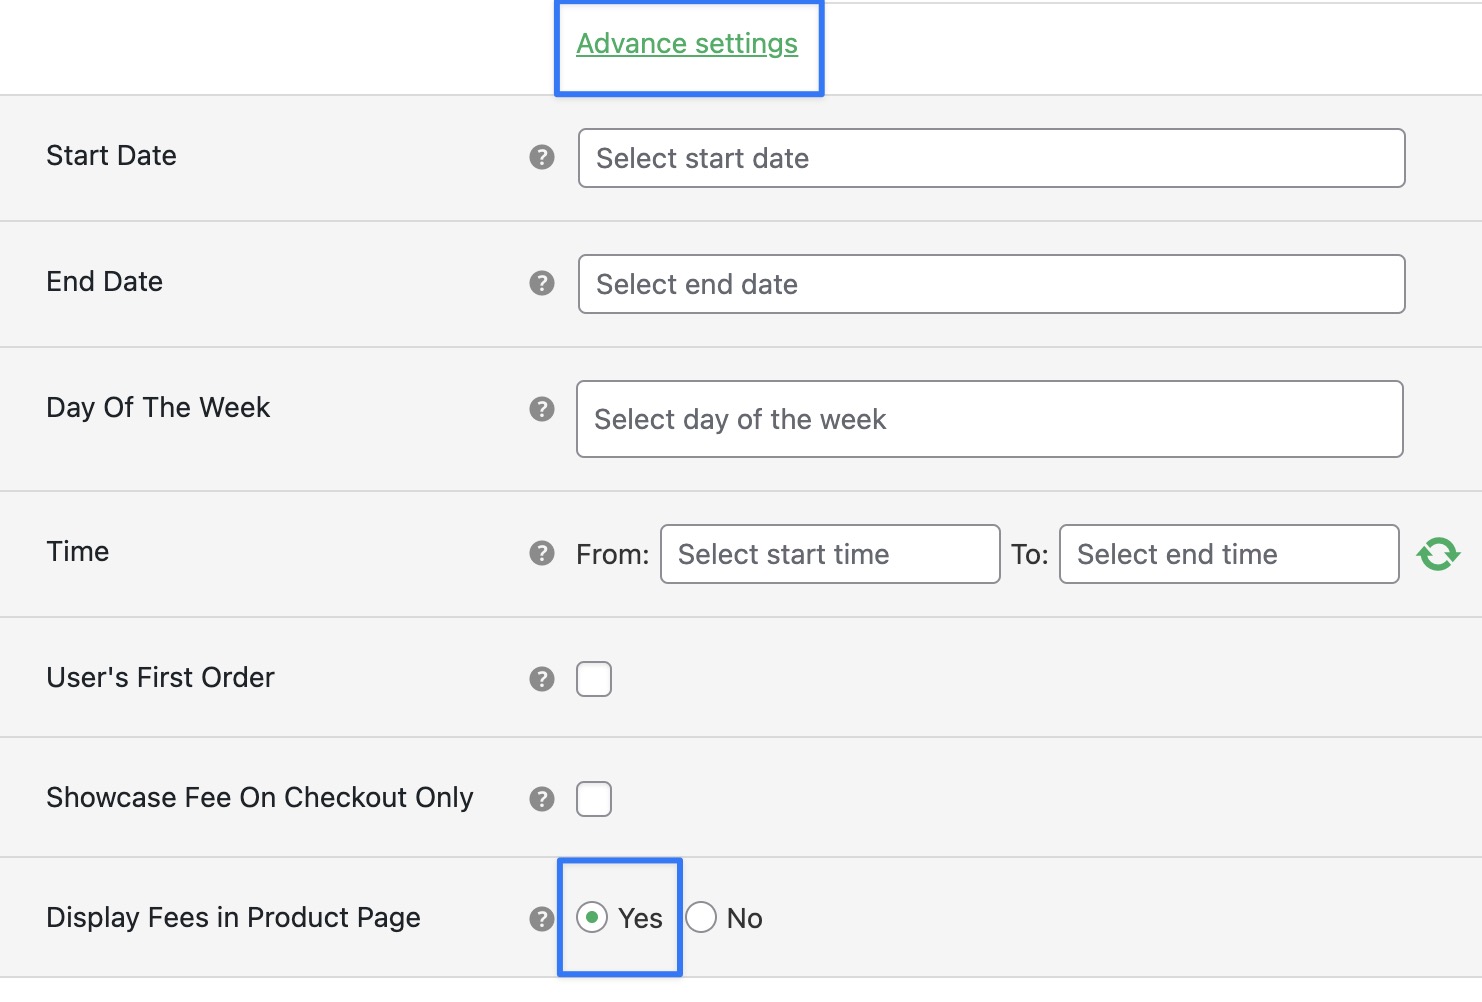Screen dimensions: 1482x1002
Task: Click Display Fees in Product Page help icon
Action: coord(542,919)
